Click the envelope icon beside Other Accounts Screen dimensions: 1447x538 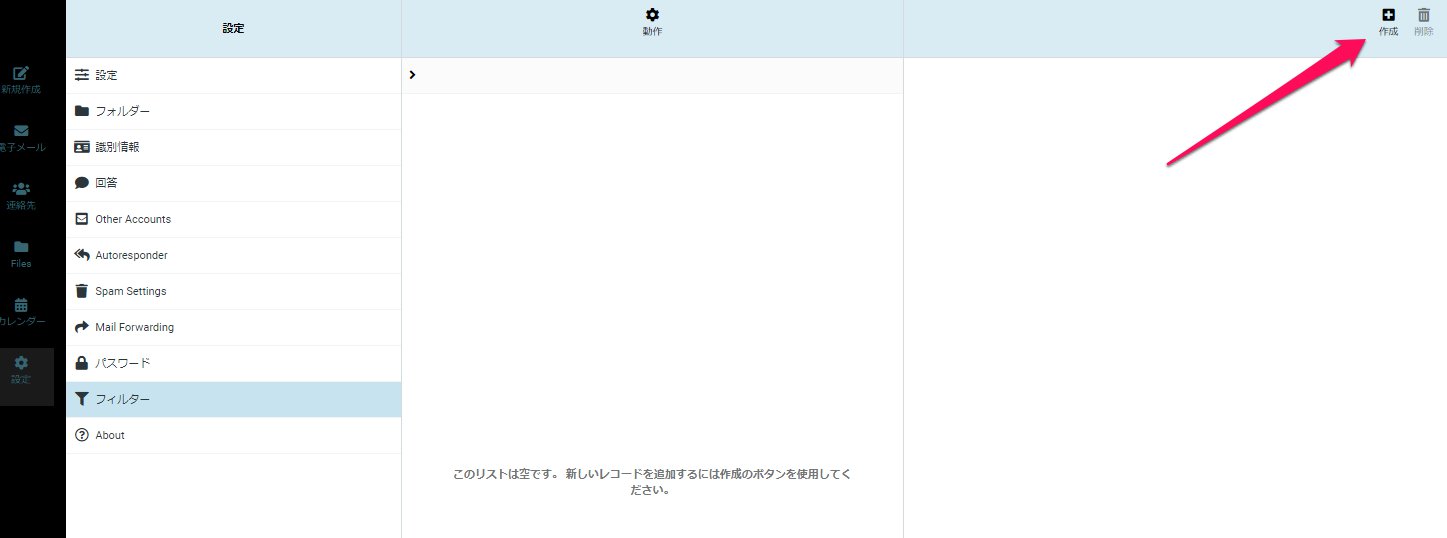[82, 219]
